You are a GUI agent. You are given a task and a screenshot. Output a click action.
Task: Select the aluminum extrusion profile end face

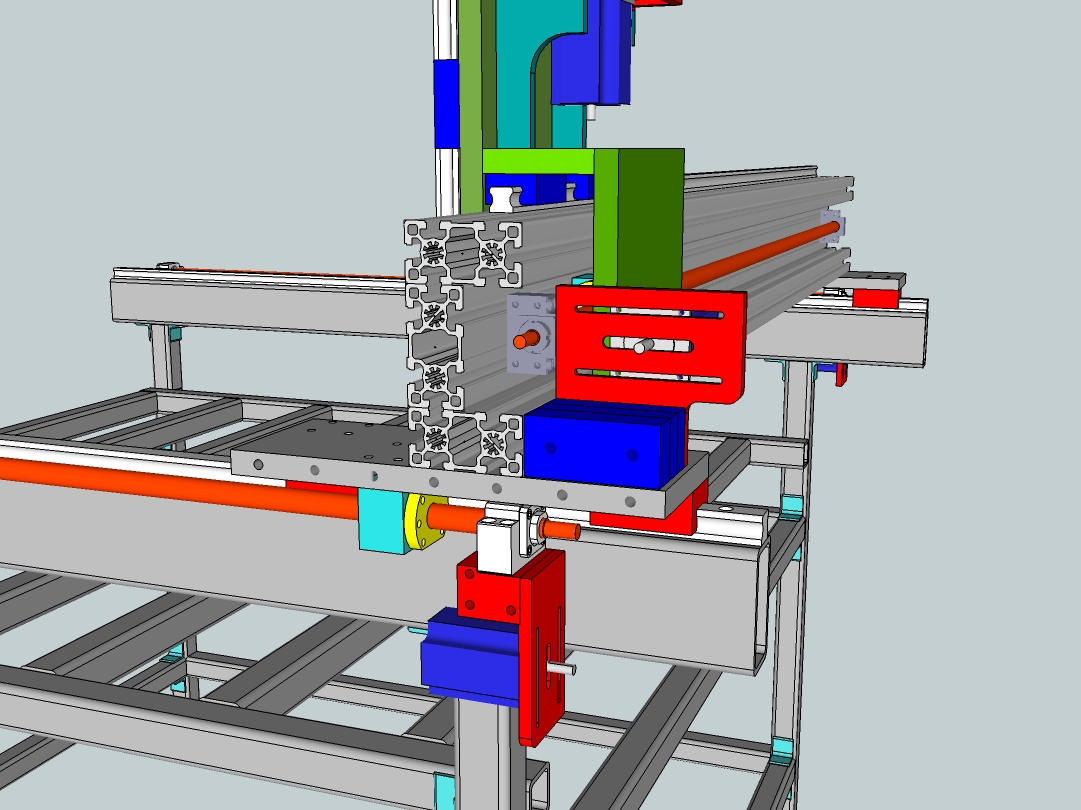tap(463, 347)
